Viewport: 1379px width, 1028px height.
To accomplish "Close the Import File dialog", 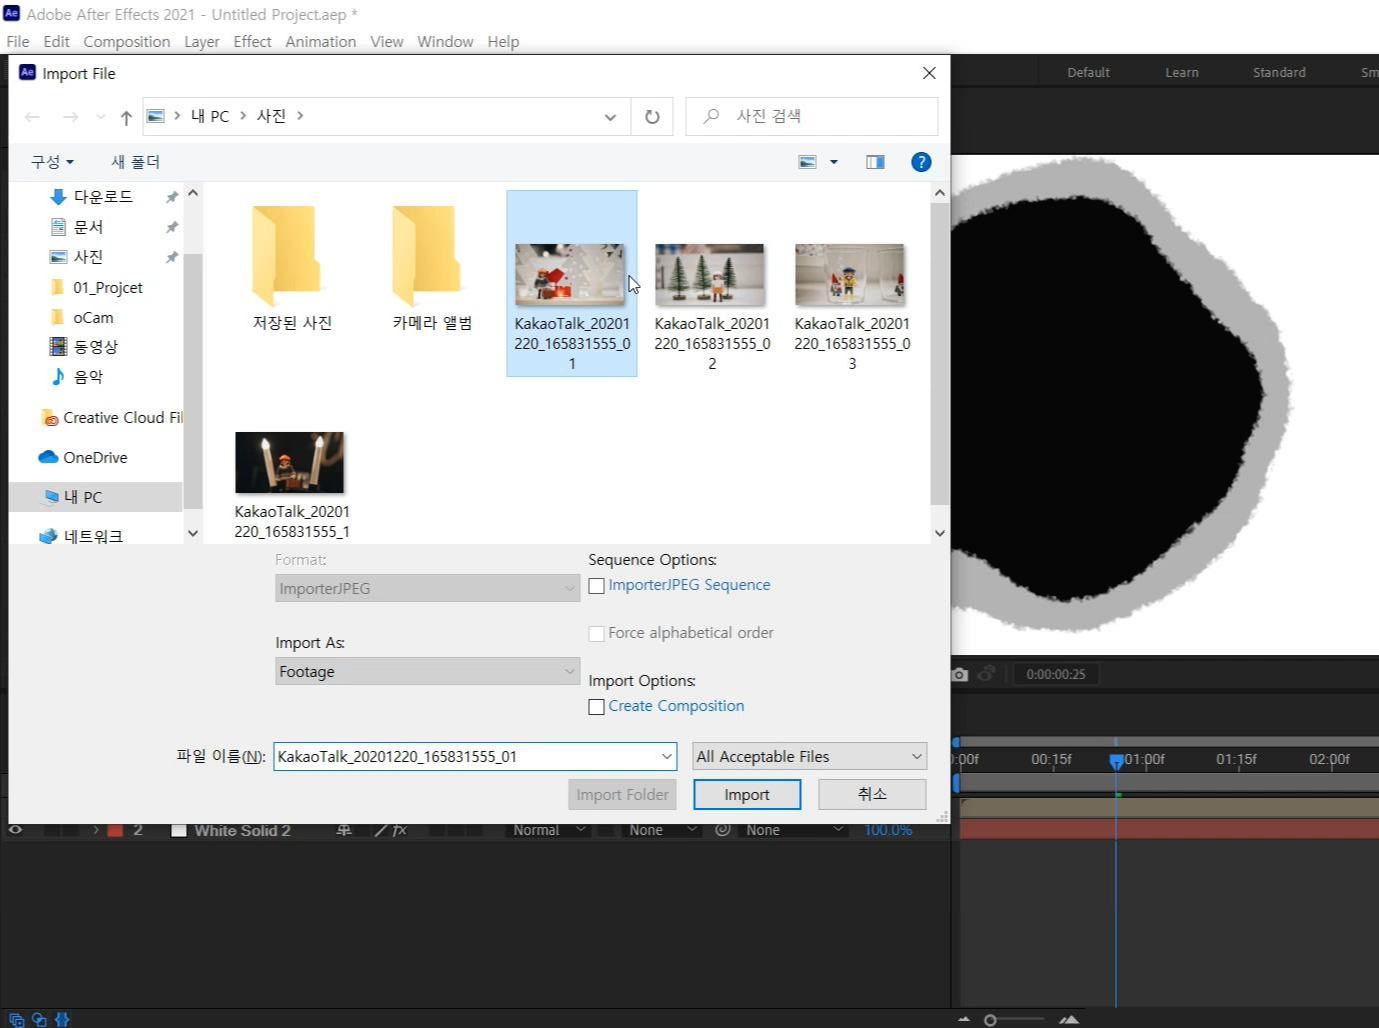I will 929,73.
